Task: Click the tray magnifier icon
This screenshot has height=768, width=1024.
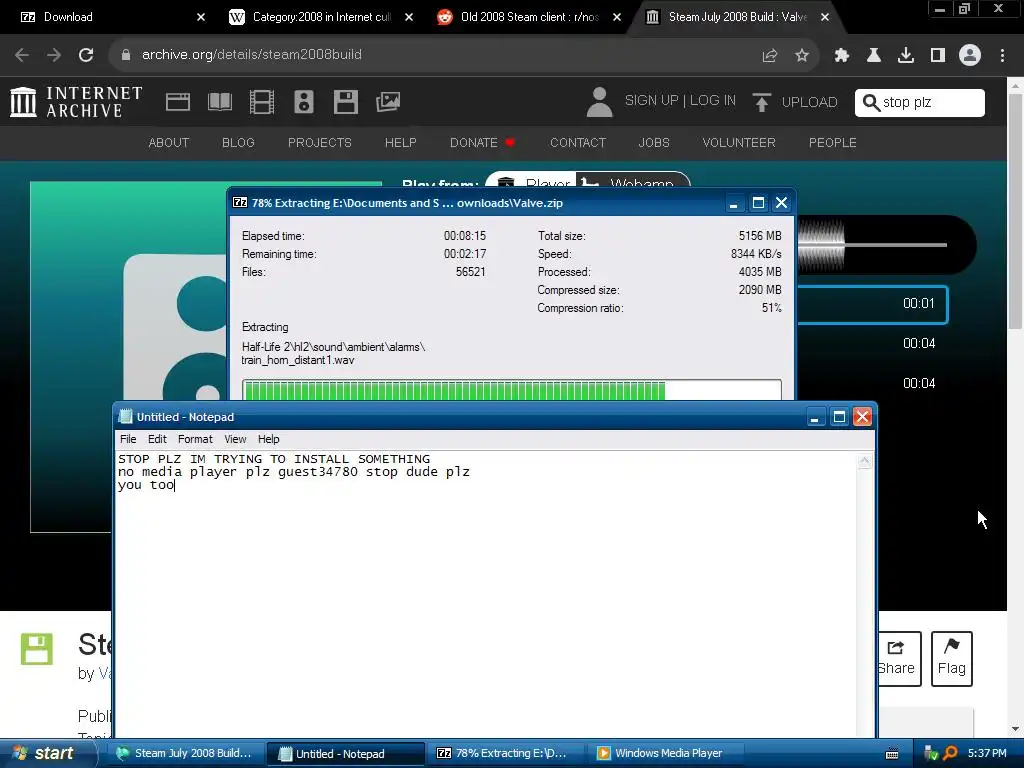Action: pos(950,754)
